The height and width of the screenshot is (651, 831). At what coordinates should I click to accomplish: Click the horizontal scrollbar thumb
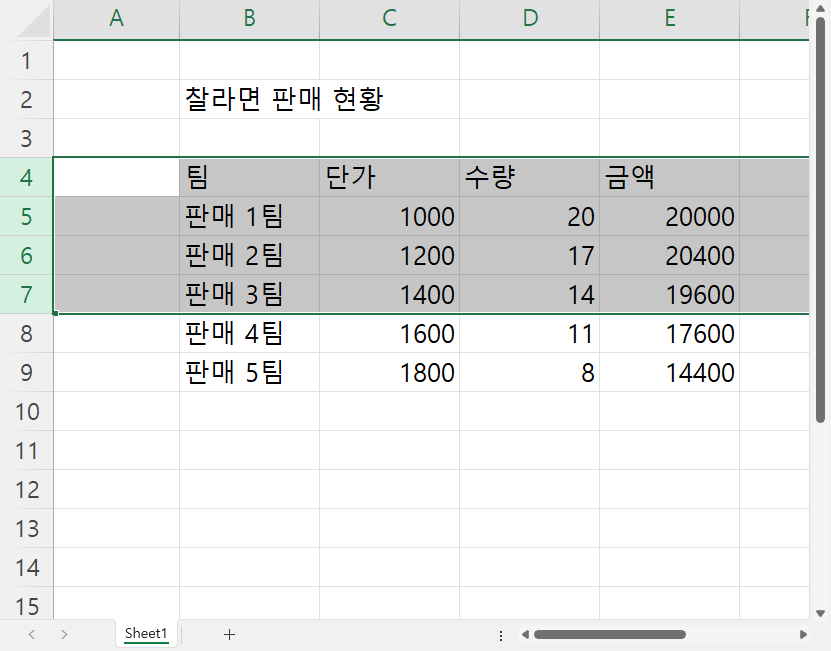pyautogui.click(x=609, y=634)
